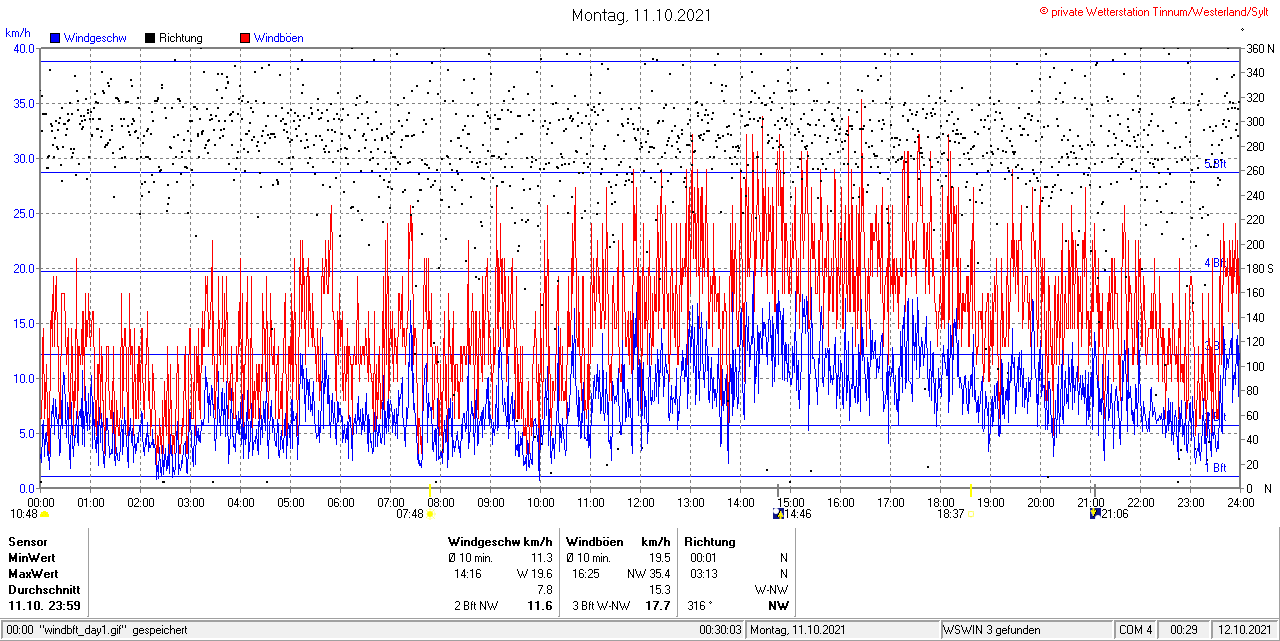Click the moon icon next to 10:48

coord(44,514)
